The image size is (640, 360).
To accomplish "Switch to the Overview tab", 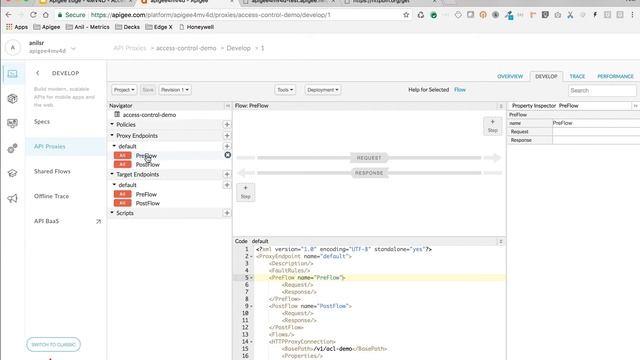I will tap(510, 76).
